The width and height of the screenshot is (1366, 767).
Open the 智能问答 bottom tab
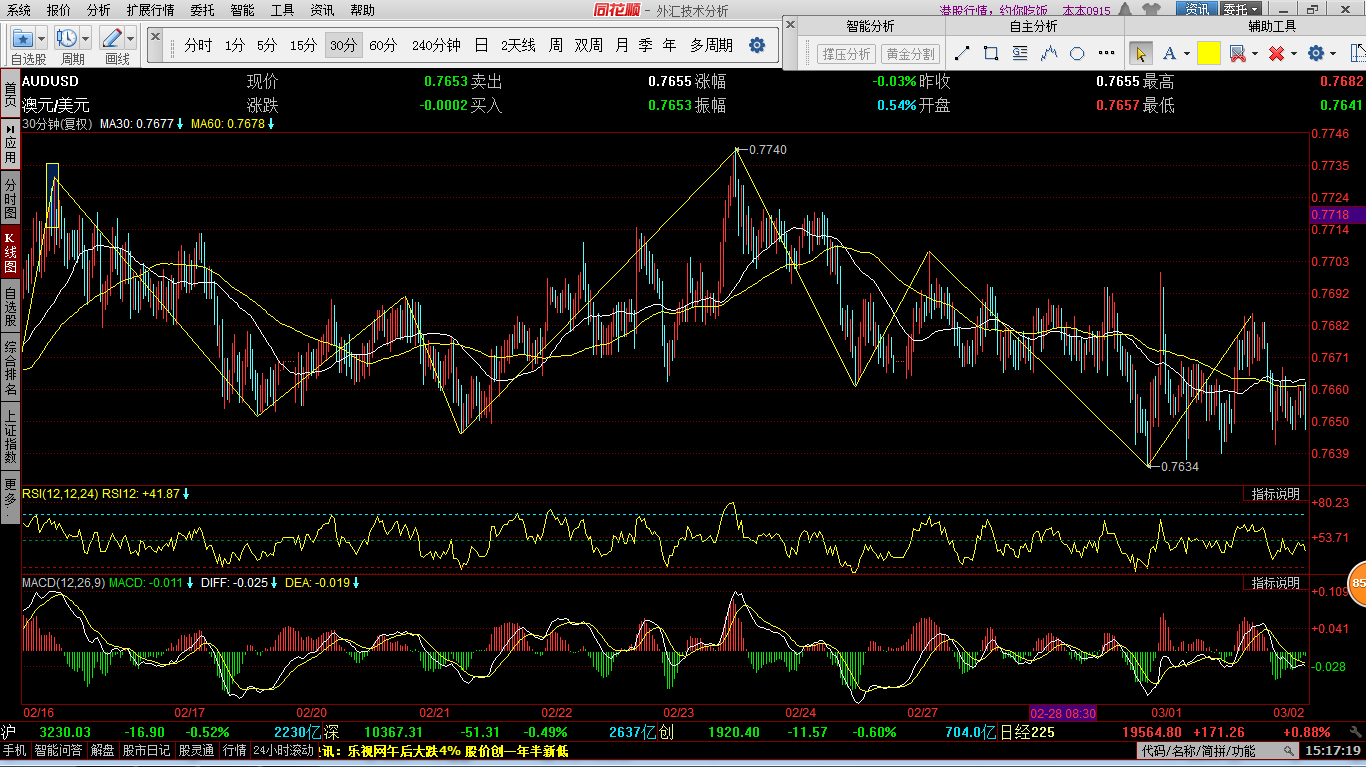coord(59,750)
